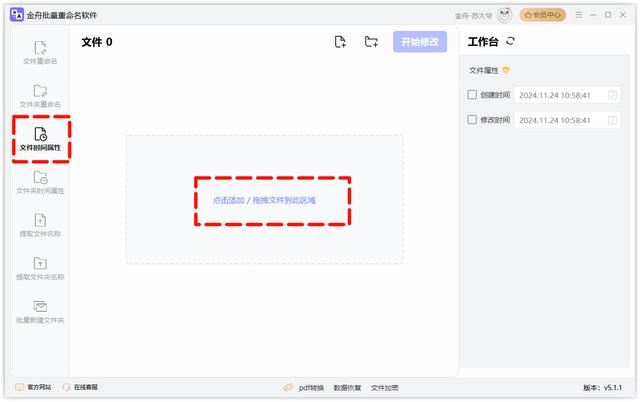This screenshot has width=640, height=402.
Task: Open 提取文件夹名称 tool
Action: pyautogui.click(x=40, y=268)
